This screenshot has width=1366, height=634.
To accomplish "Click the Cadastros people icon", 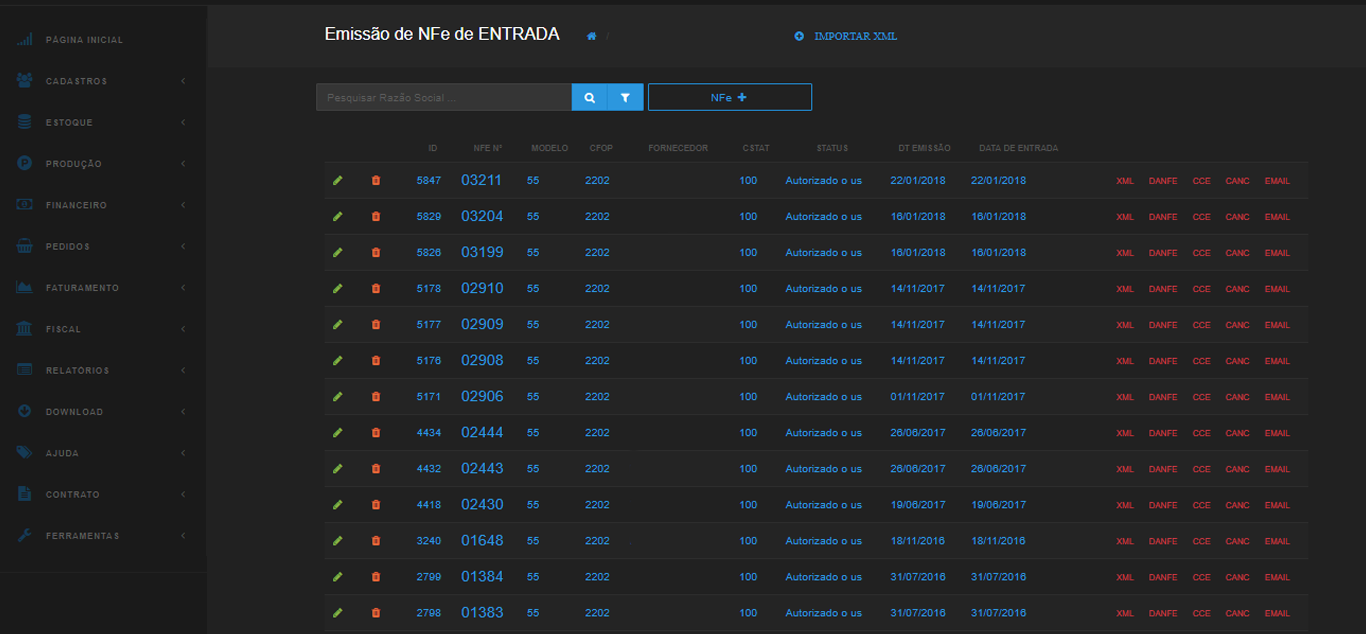I will 25,81.
